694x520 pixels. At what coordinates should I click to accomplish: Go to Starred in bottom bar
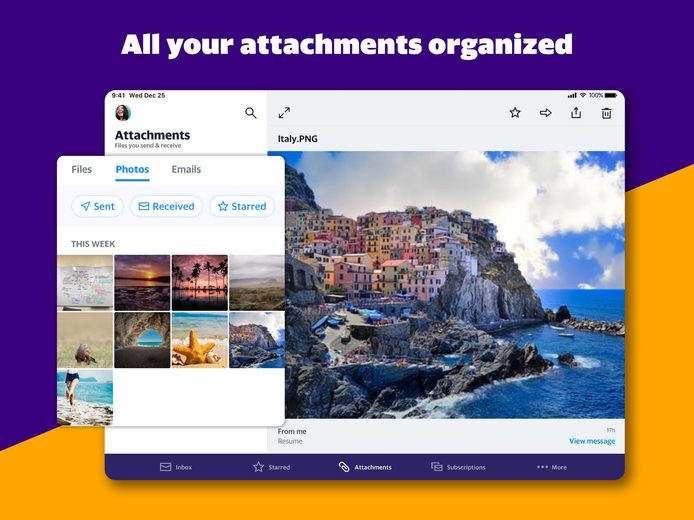(x=271, y=467)
